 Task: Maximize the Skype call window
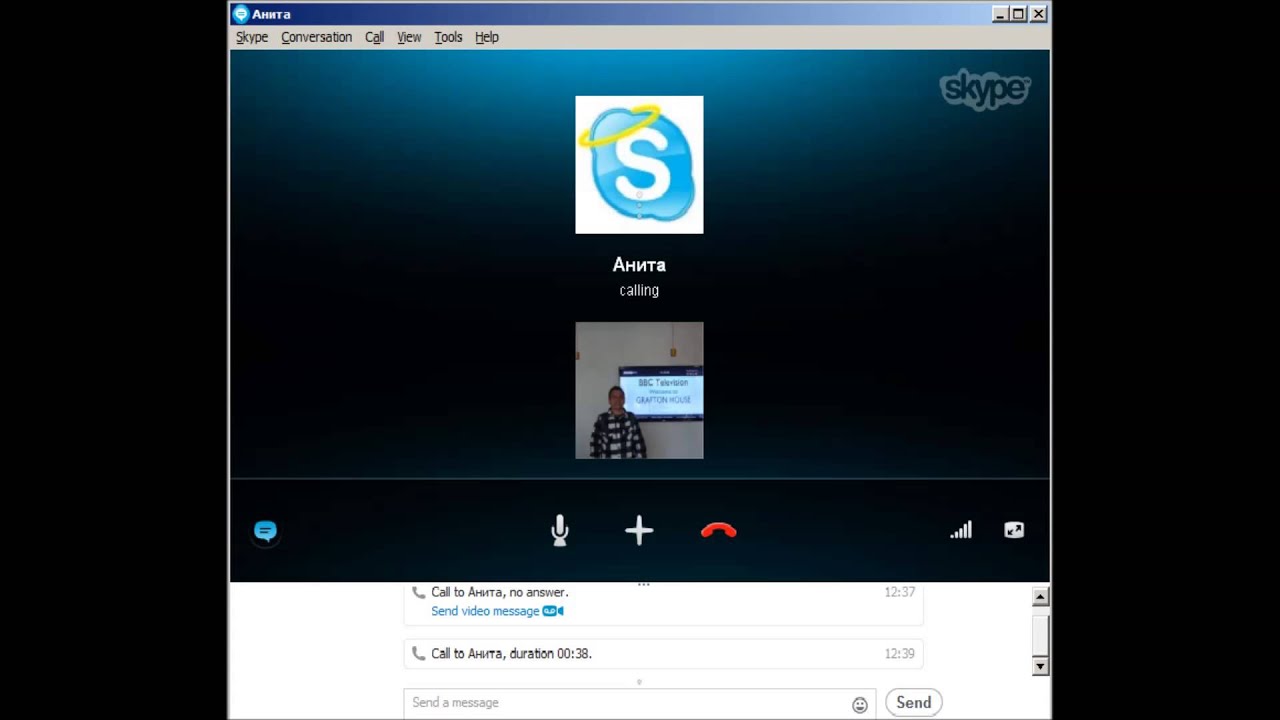[1018, 14]
